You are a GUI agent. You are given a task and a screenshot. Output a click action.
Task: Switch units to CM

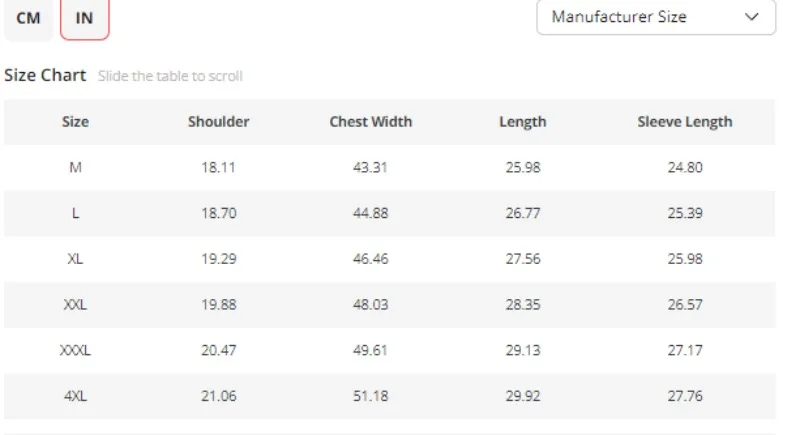point(28,18)
